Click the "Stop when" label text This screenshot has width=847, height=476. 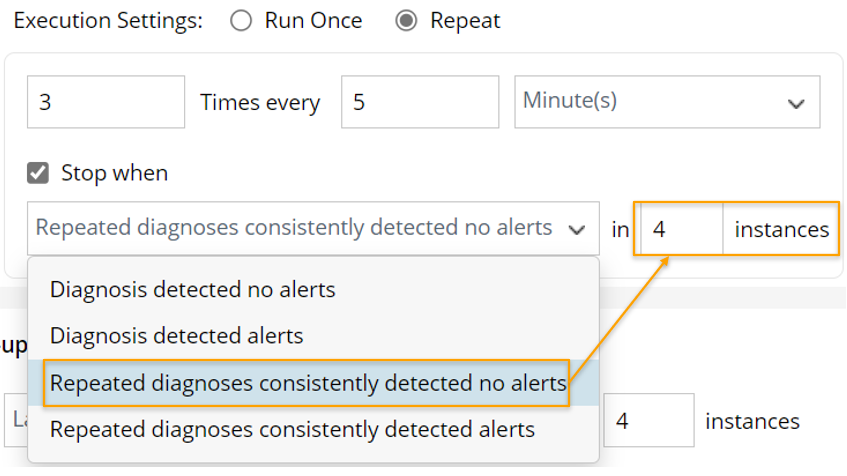click(x=114, y=173)
